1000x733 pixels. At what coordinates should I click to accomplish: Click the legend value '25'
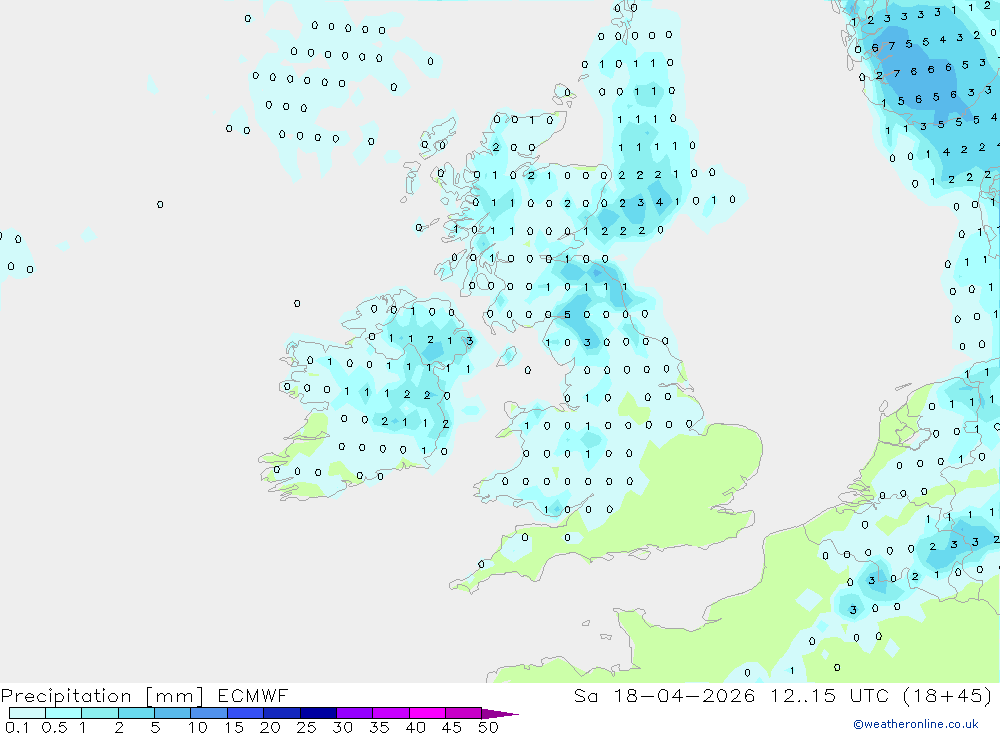click(306, 727)
